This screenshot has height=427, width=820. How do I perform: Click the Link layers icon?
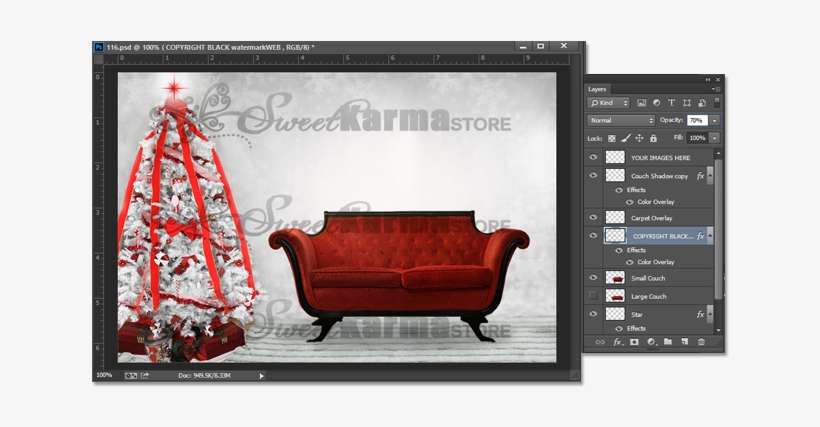click(x=600, y=342)
